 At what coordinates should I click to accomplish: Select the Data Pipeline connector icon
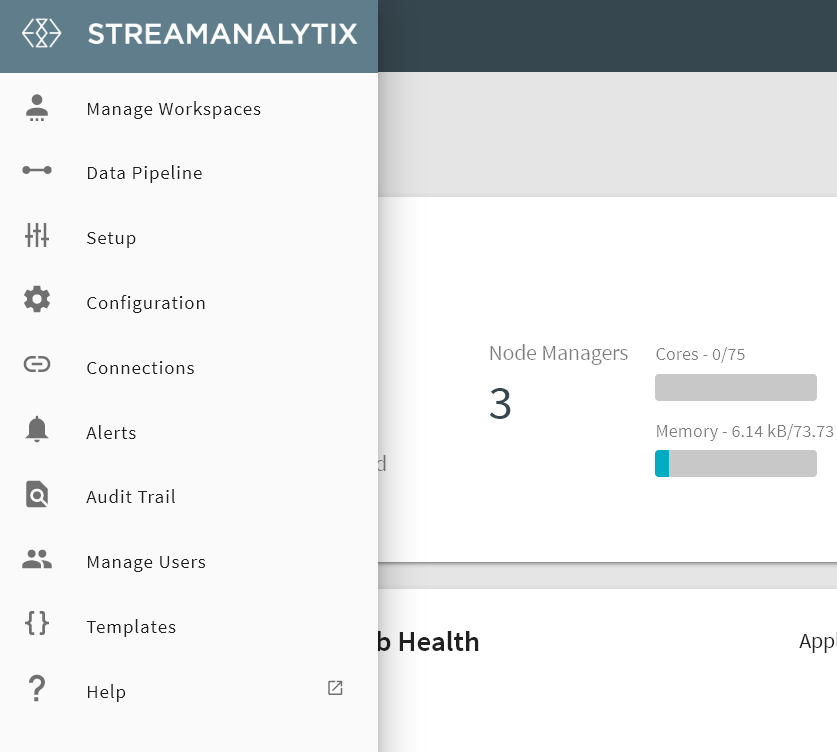37,171
